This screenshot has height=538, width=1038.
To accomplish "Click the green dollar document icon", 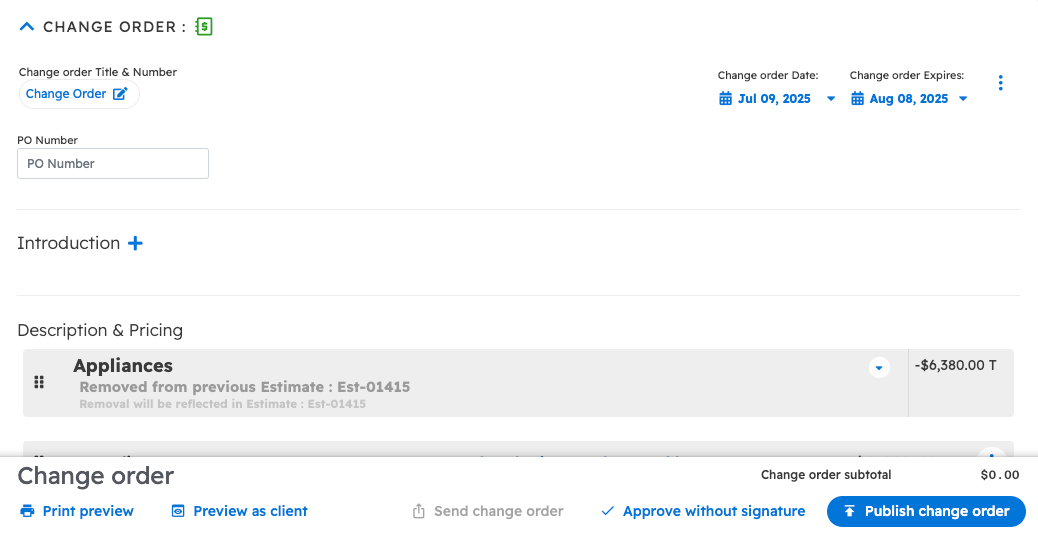I will 204,27.
